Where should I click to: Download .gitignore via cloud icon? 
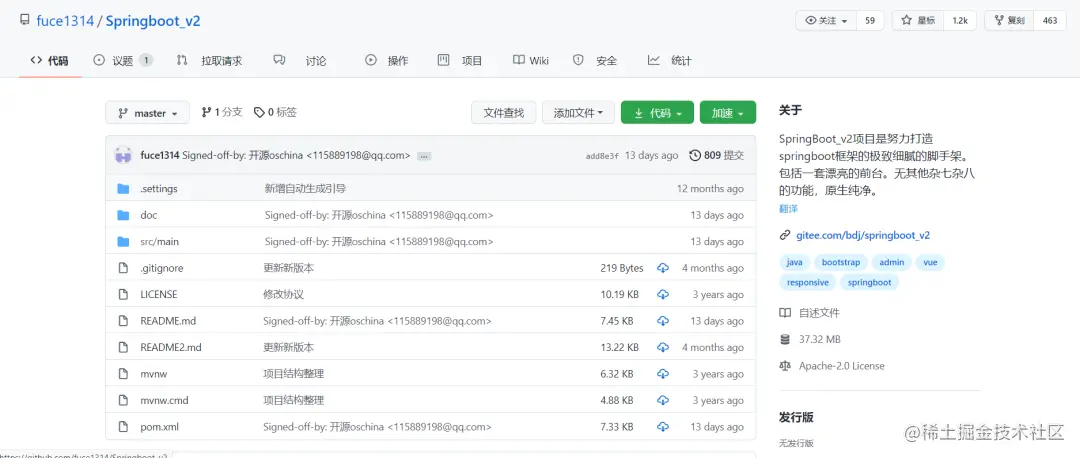click(x=663, y=268)
